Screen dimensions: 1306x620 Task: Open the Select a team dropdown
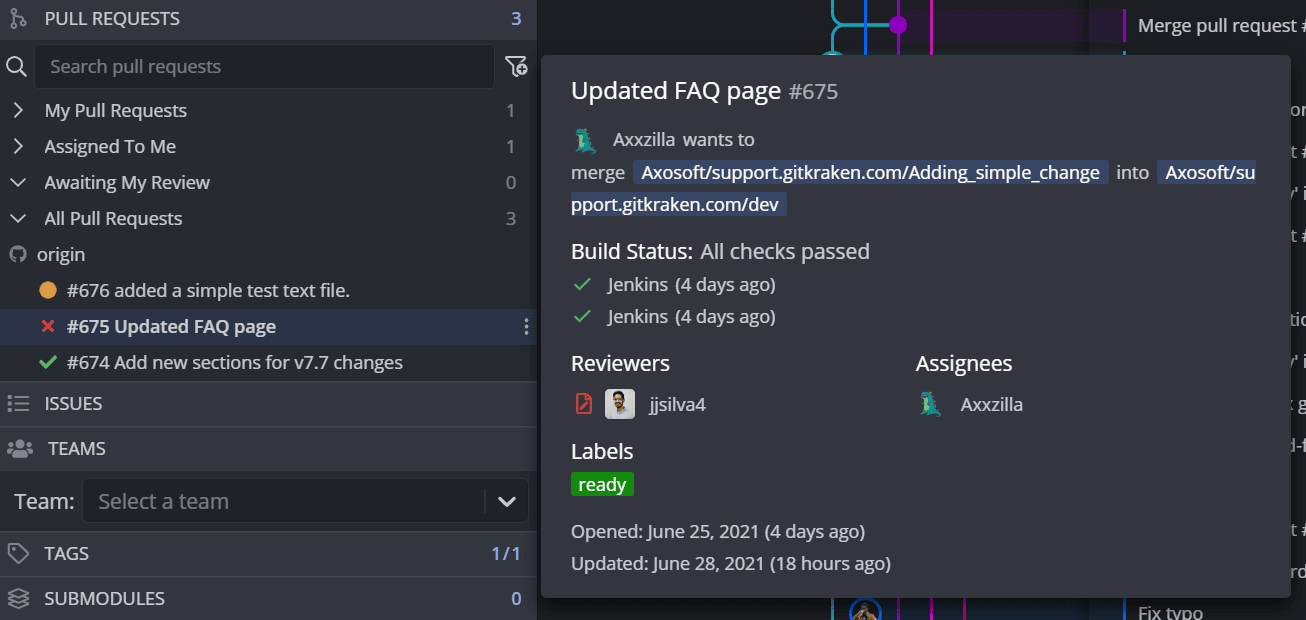point(305,500)
